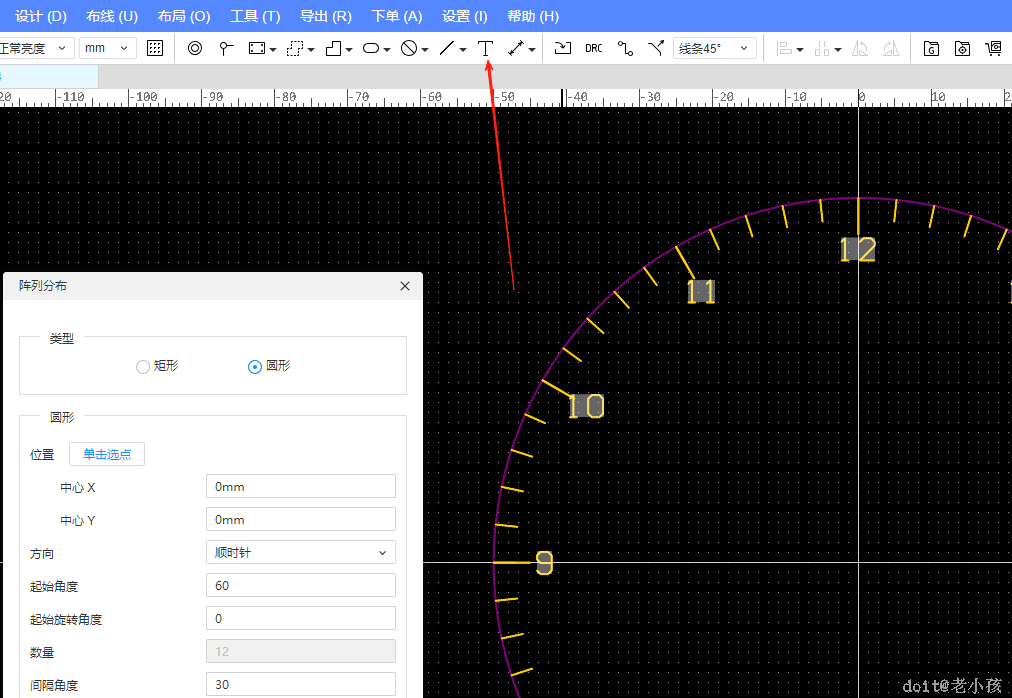Expand the 线条45° routing angle dropdown
The width and height of the screenshot is (1012, 698).
click(x=715, y=48)
